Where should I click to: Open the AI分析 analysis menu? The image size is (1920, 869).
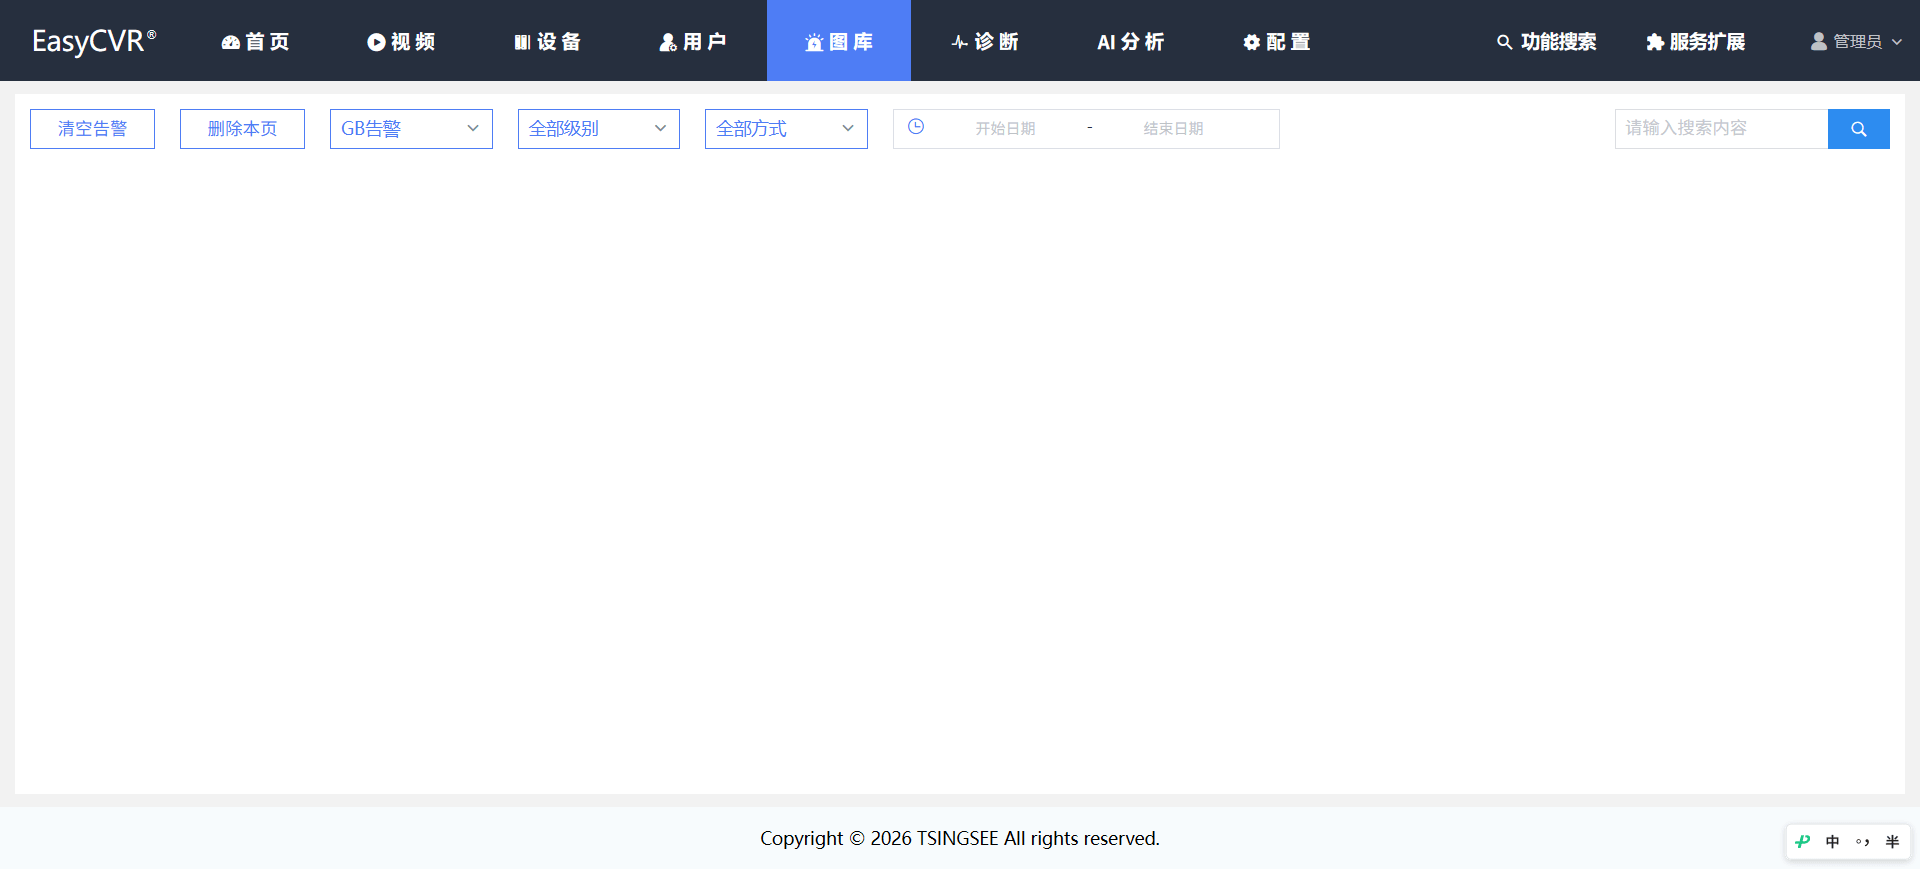tap(1130, 41)
